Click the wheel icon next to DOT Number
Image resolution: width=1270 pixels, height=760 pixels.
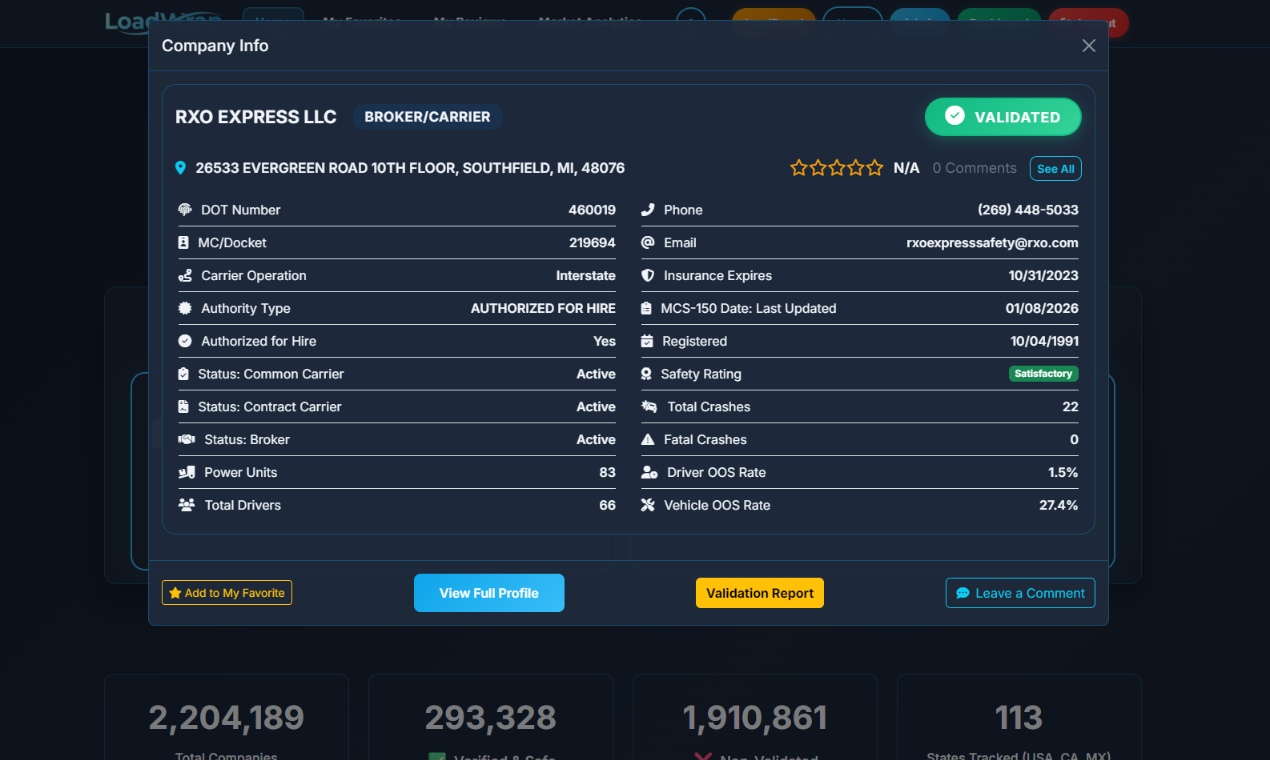tap(186, 209)
